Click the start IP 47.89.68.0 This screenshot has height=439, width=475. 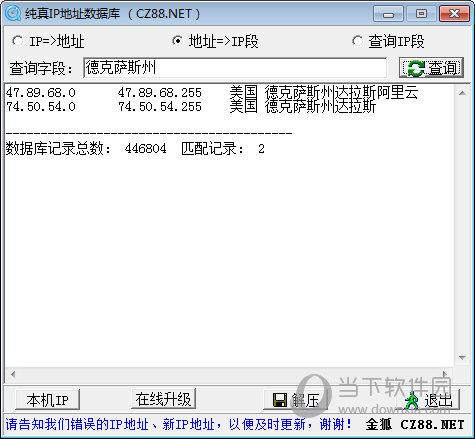coord(41,92)
